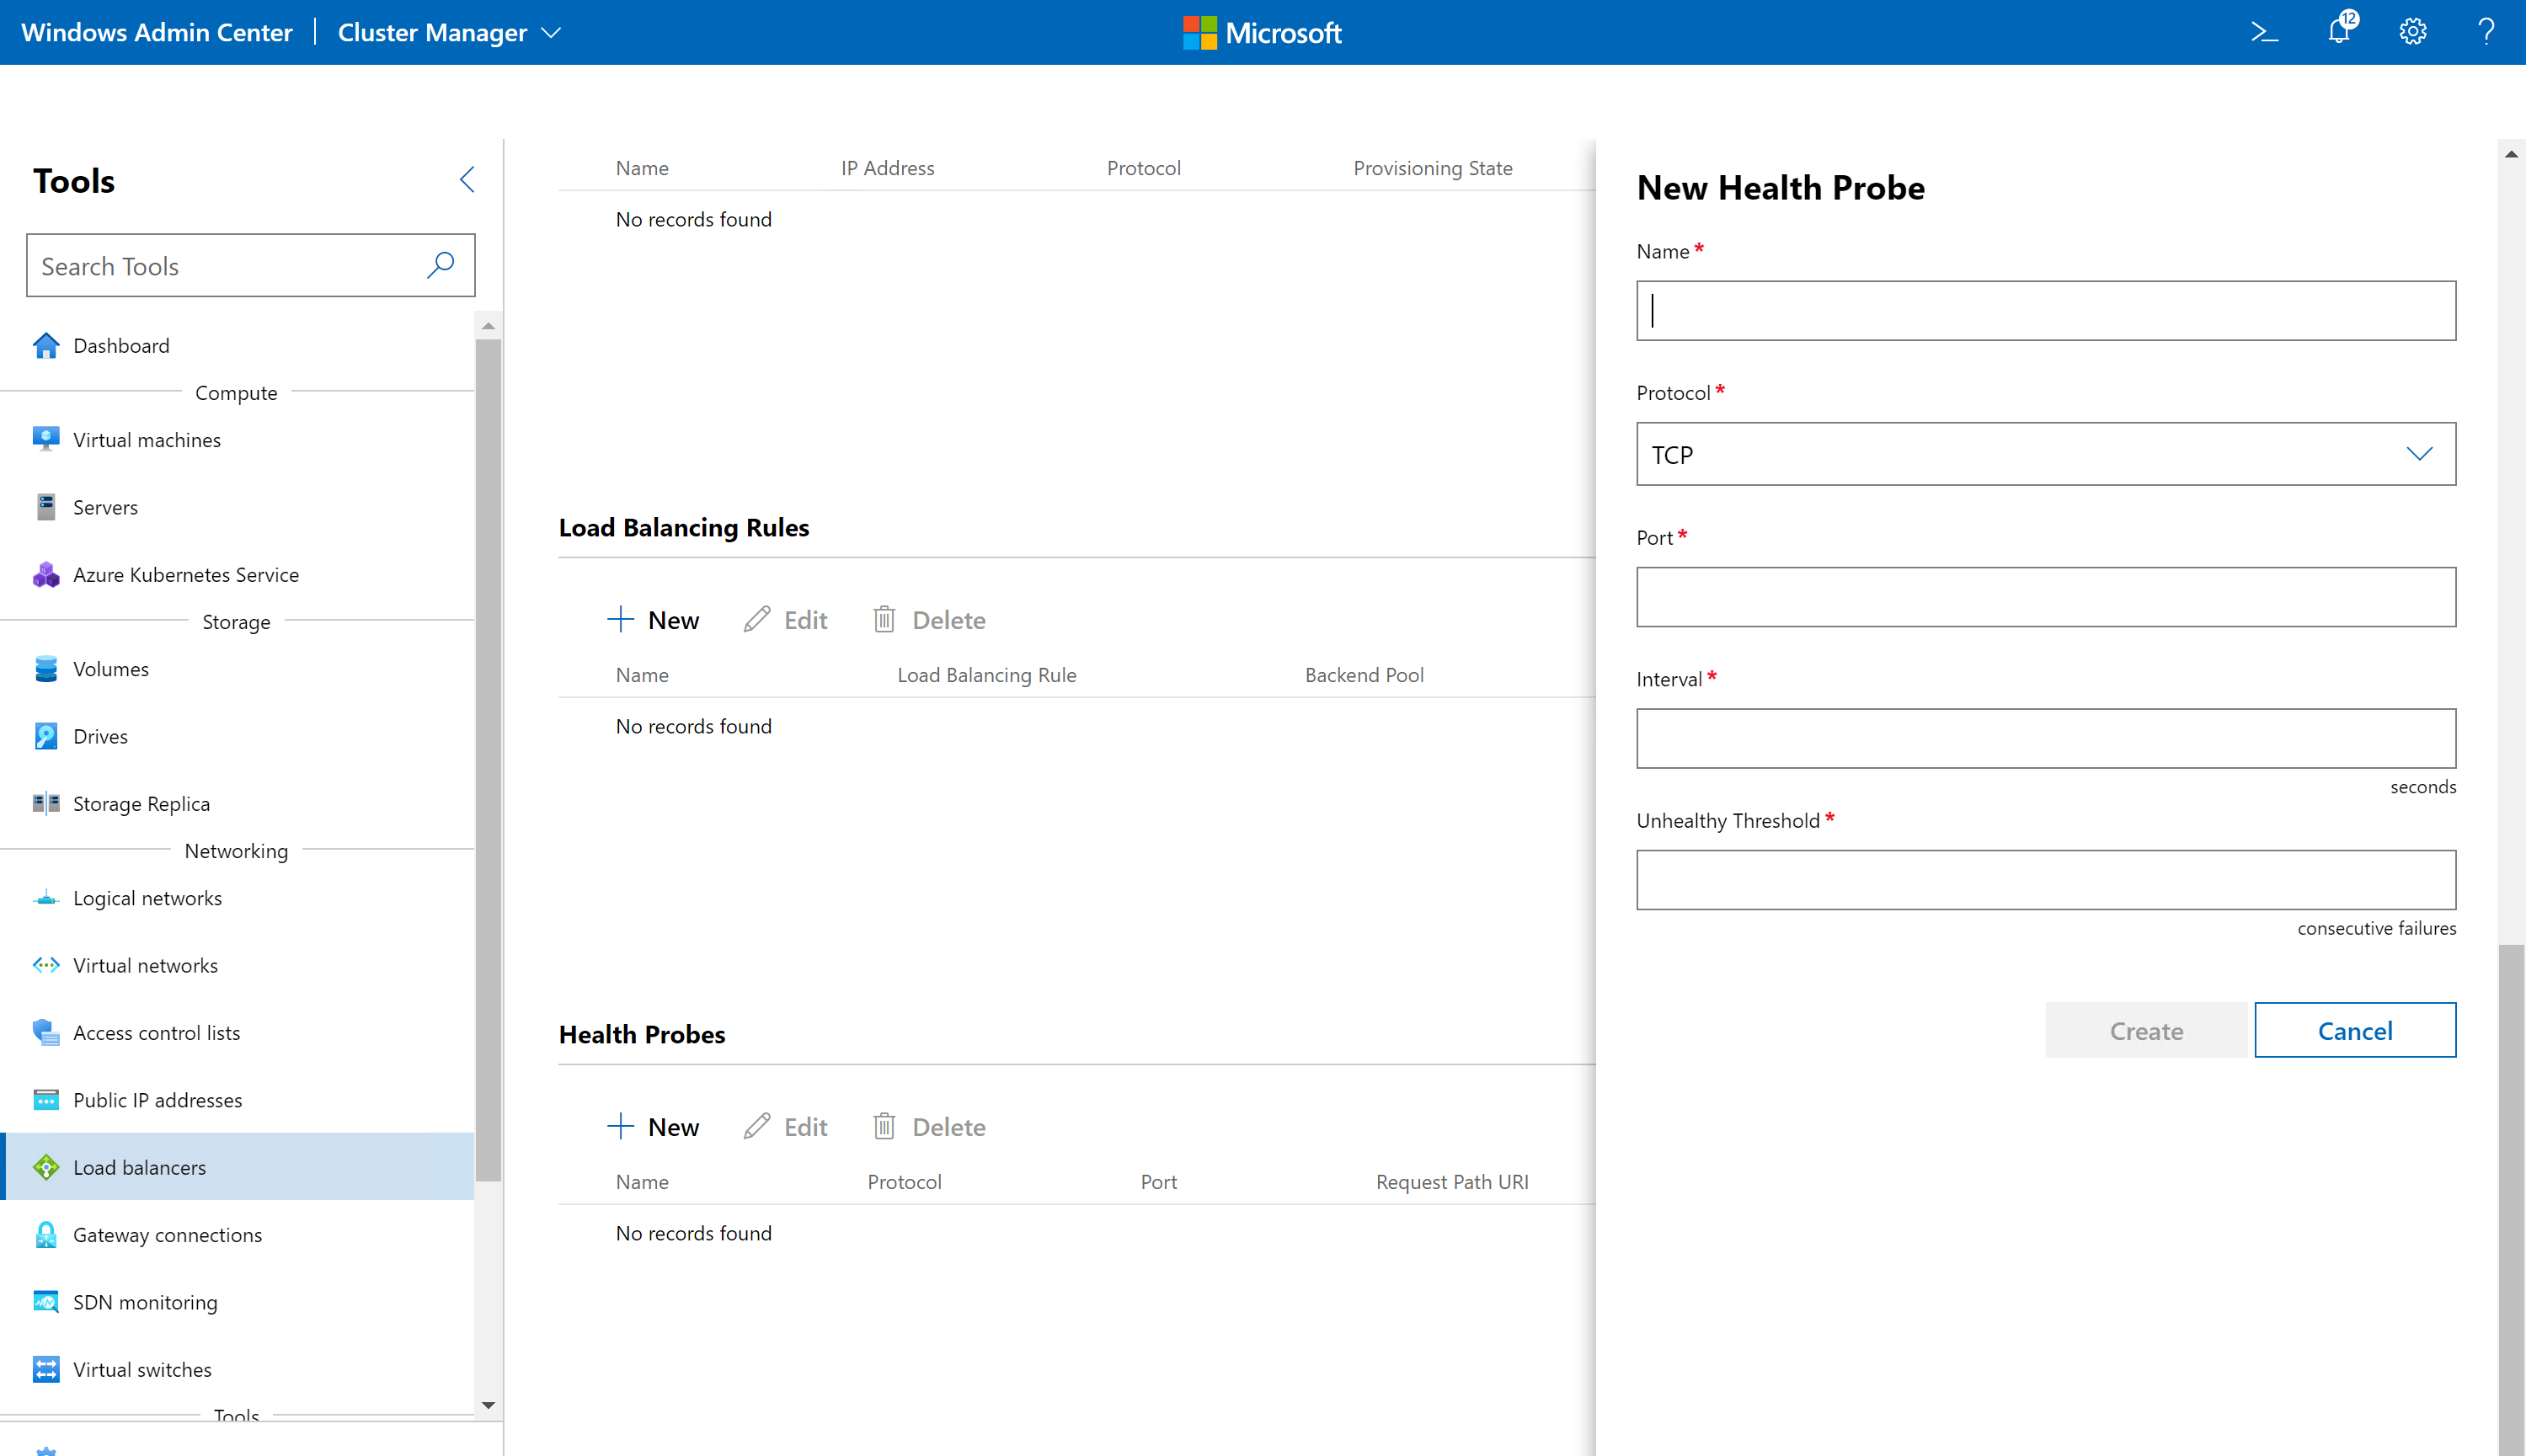The height and width of the screenshot is (1456, 2526).
Task: Click Cancel in New Health Probe
Action: click(2354, 1030)
